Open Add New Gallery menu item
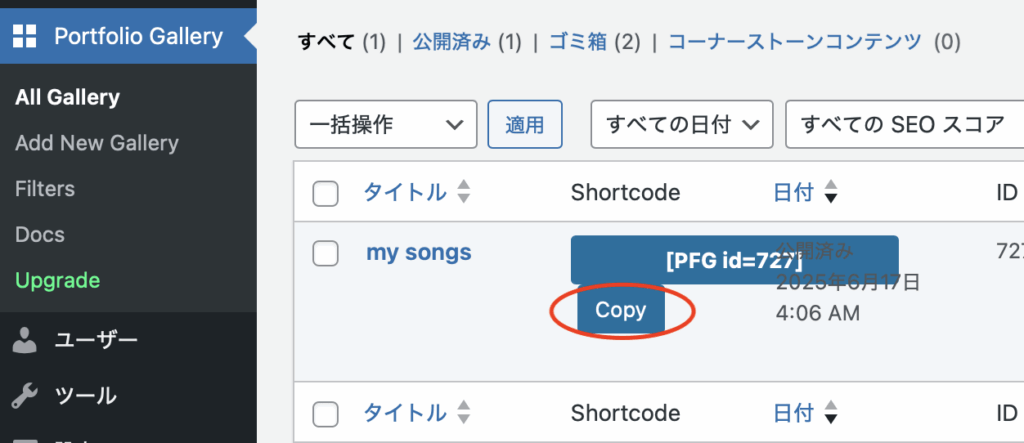The width and height of the screenshot is (1024, 443). 97,143
